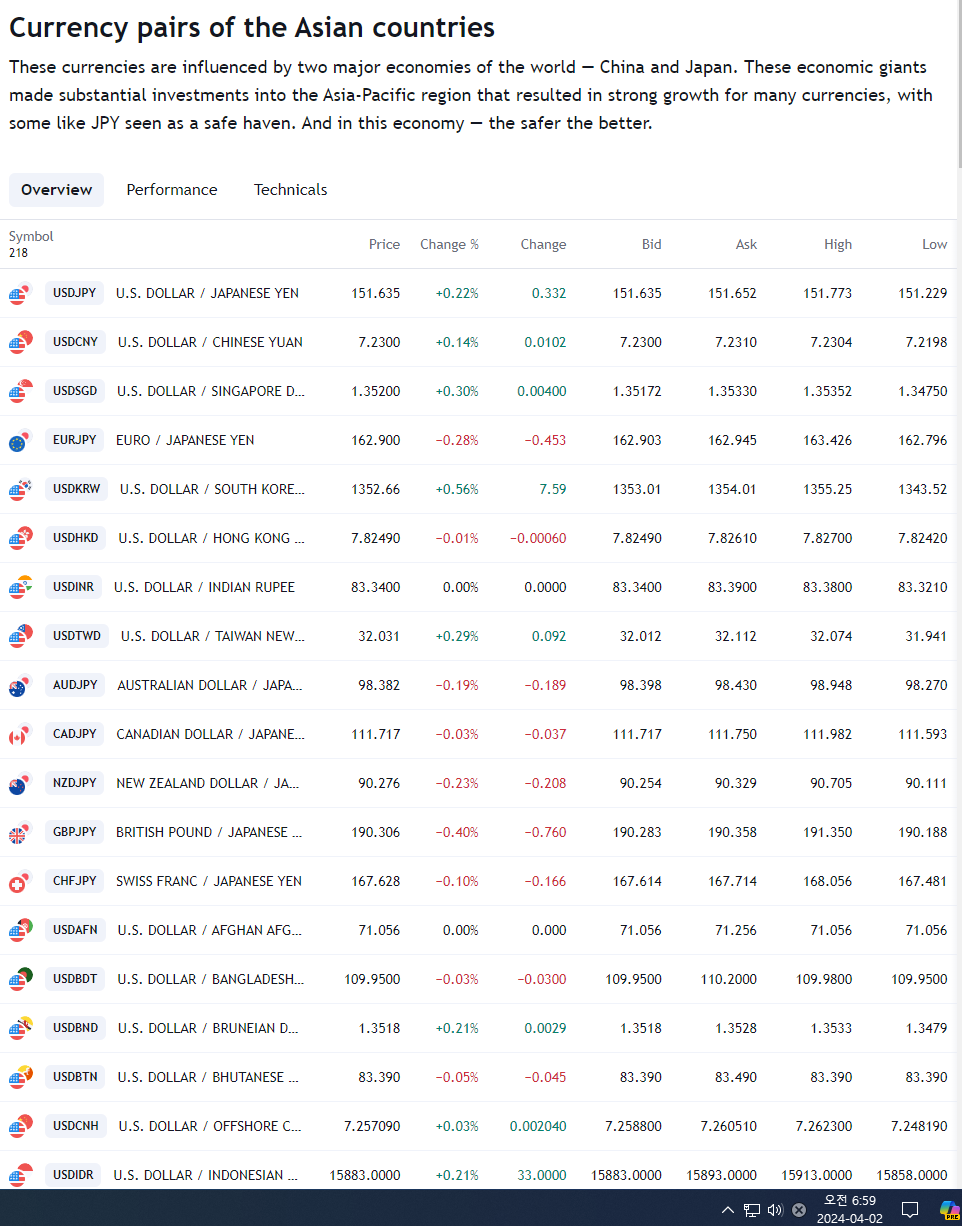
Task: Open the USDKRW ticker link
Action: tap(76, 489)
